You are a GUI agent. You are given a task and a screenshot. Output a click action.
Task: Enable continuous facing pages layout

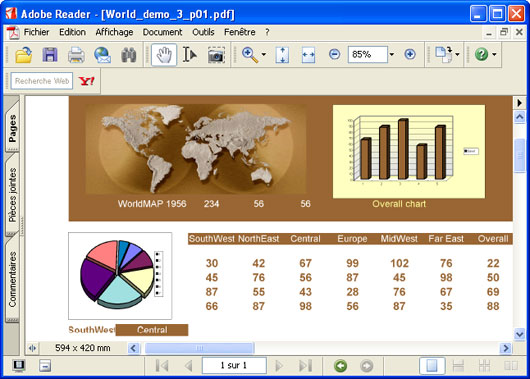484,365
